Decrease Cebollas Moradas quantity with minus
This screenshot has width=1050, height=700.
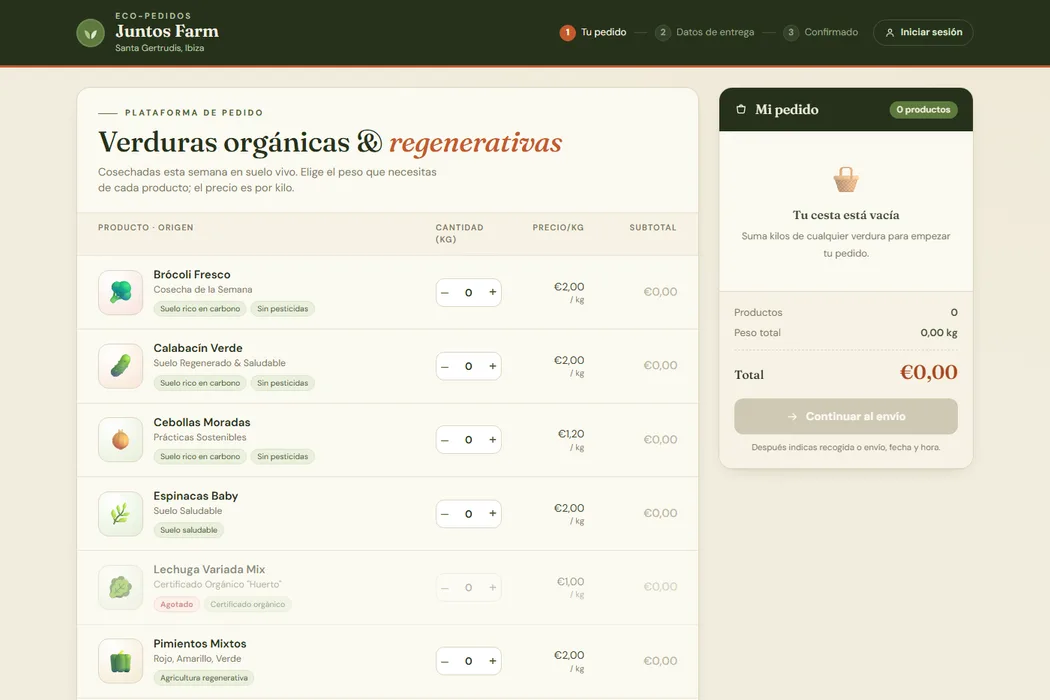[x=445, y=439]
